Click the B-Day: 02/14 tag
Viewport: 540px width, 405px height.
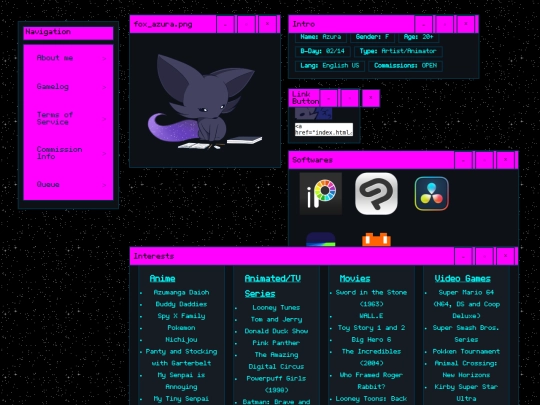pos(322,51)
